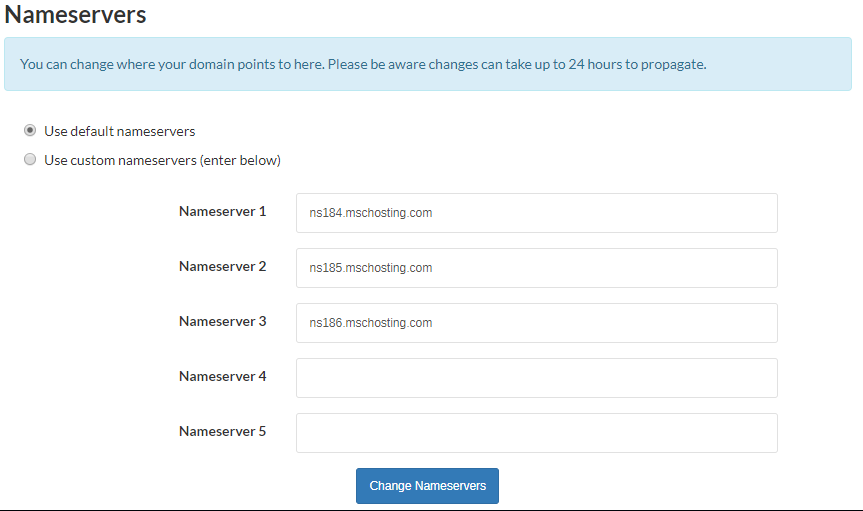Screen dimensions: 863x511
Task: Click into the empty Nameserver 5 field
Action: pyautogui.click(x=537, y=433)
